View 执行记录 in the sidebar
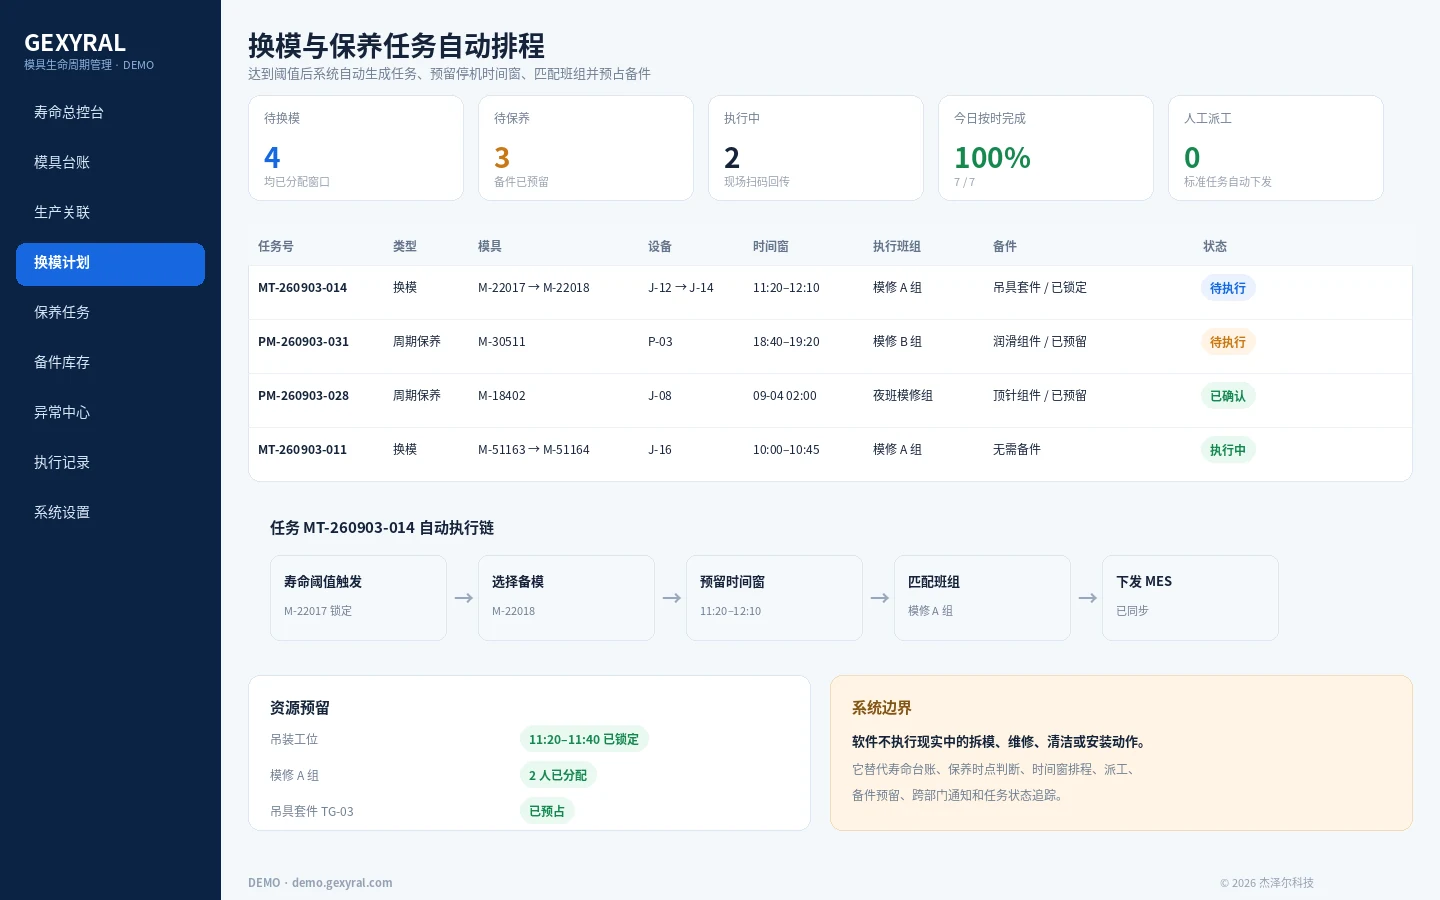1440x900 pixels. [110, 462]
